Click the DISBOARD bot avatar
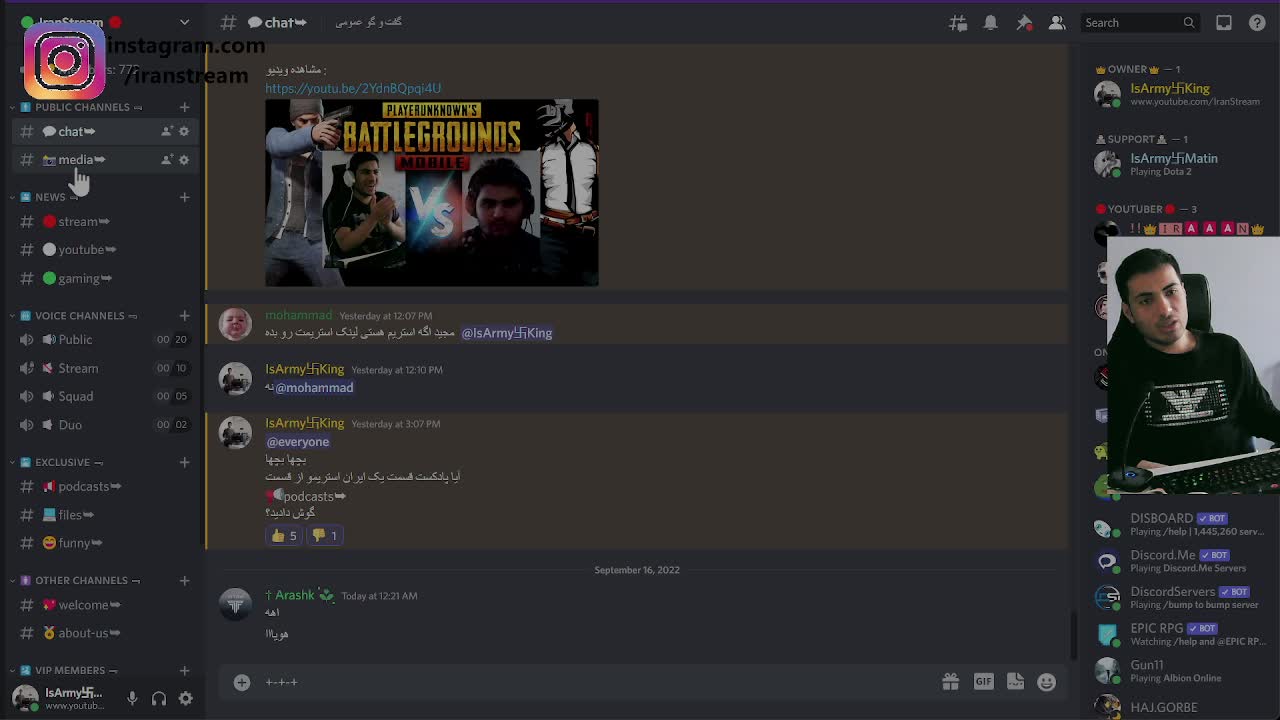 pos(1107,526)
